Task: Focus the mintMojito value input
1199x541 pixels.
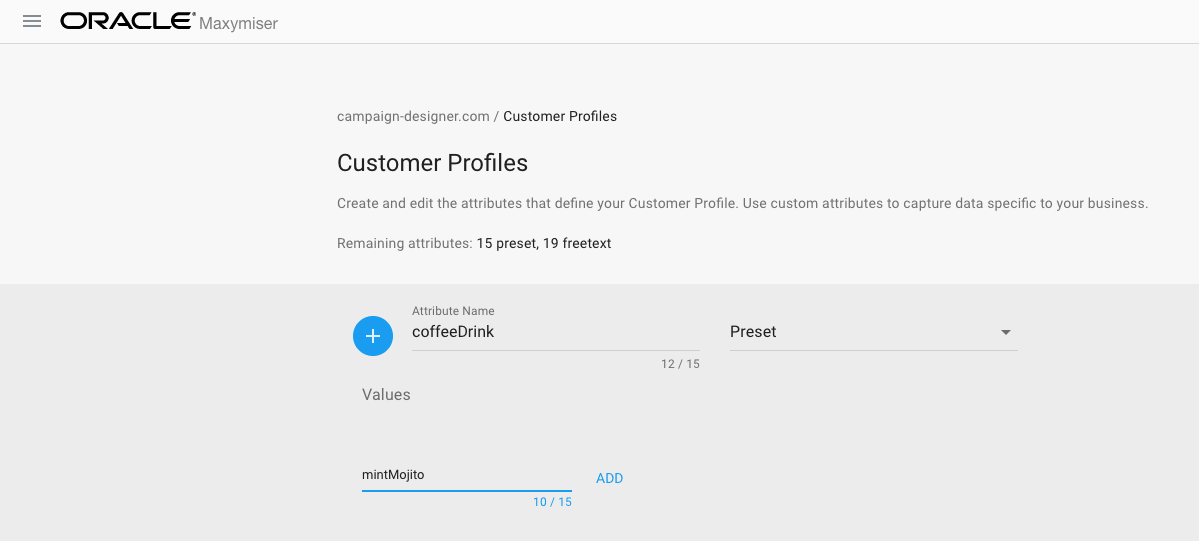Action: (x=466, y=475)
